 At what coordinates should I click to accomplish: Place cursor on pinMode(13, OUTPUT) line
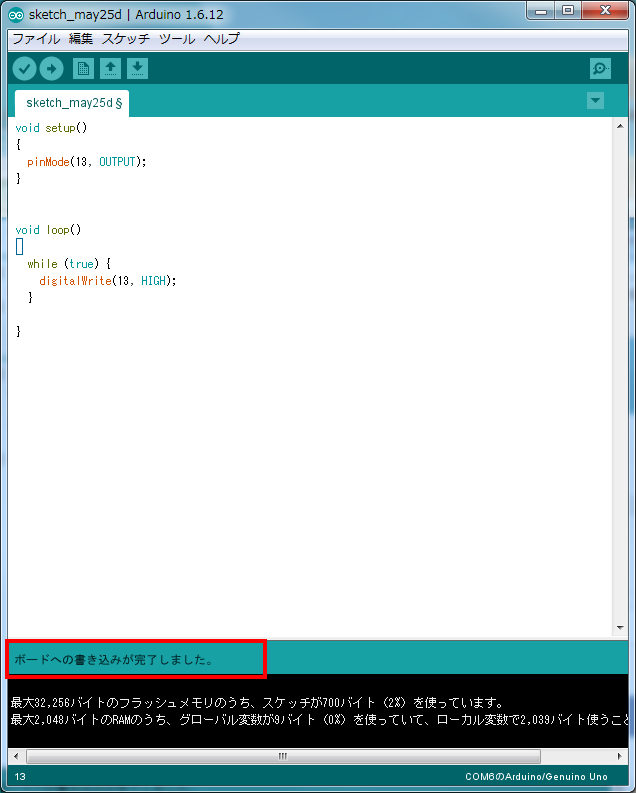(87, 162)
